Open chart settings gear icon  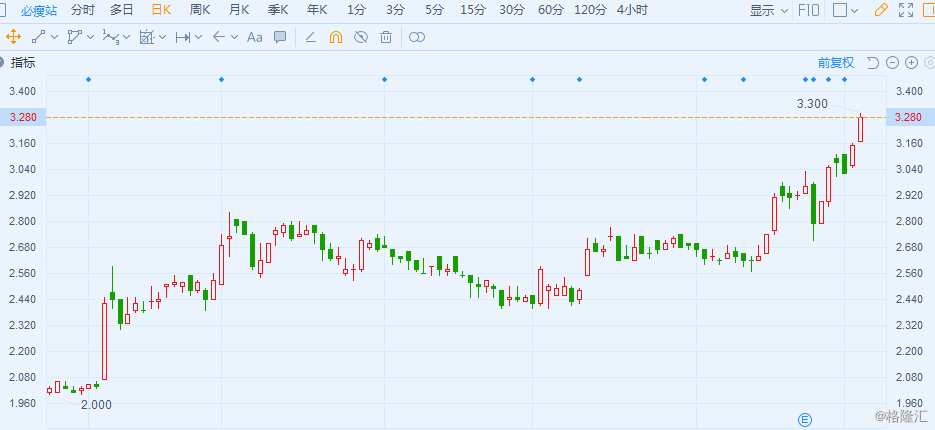[x=929, y=63]
